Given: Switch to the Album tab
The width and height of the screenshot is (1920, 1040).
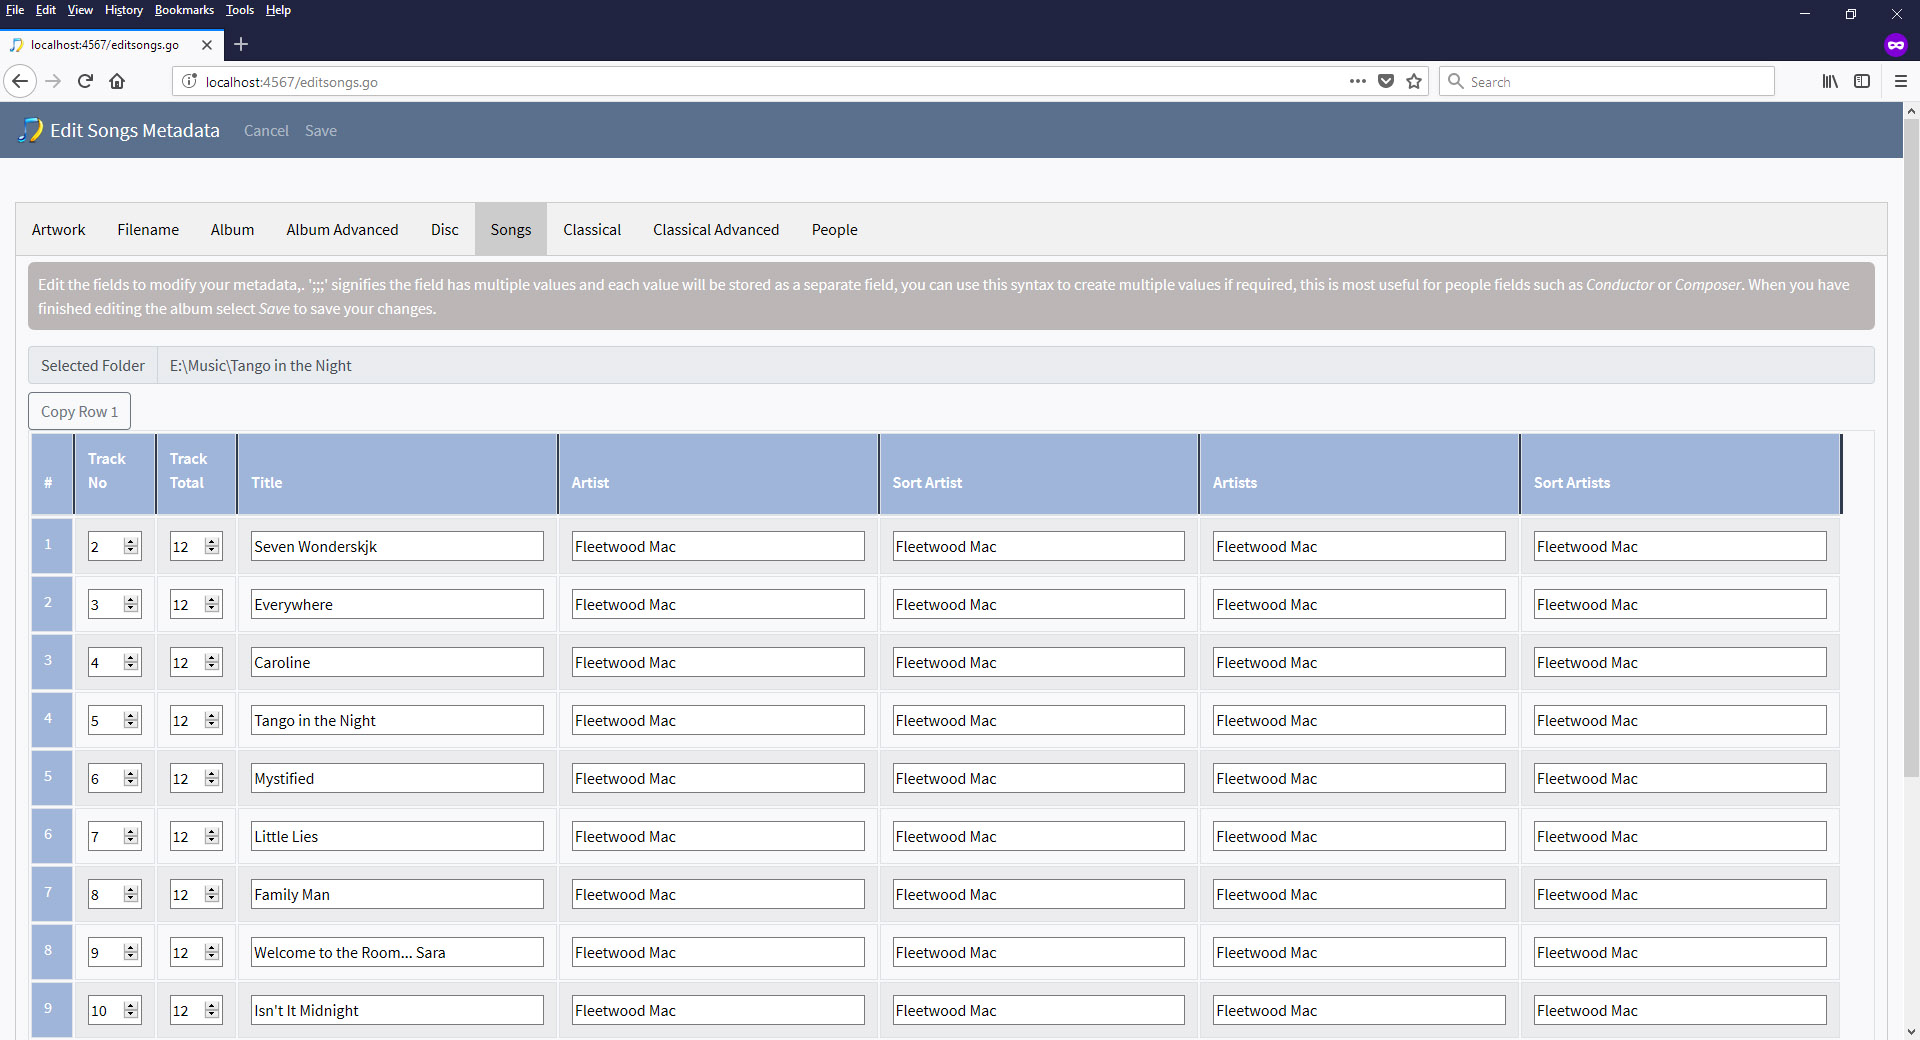Looking at the screenshot, I should 232,230.
